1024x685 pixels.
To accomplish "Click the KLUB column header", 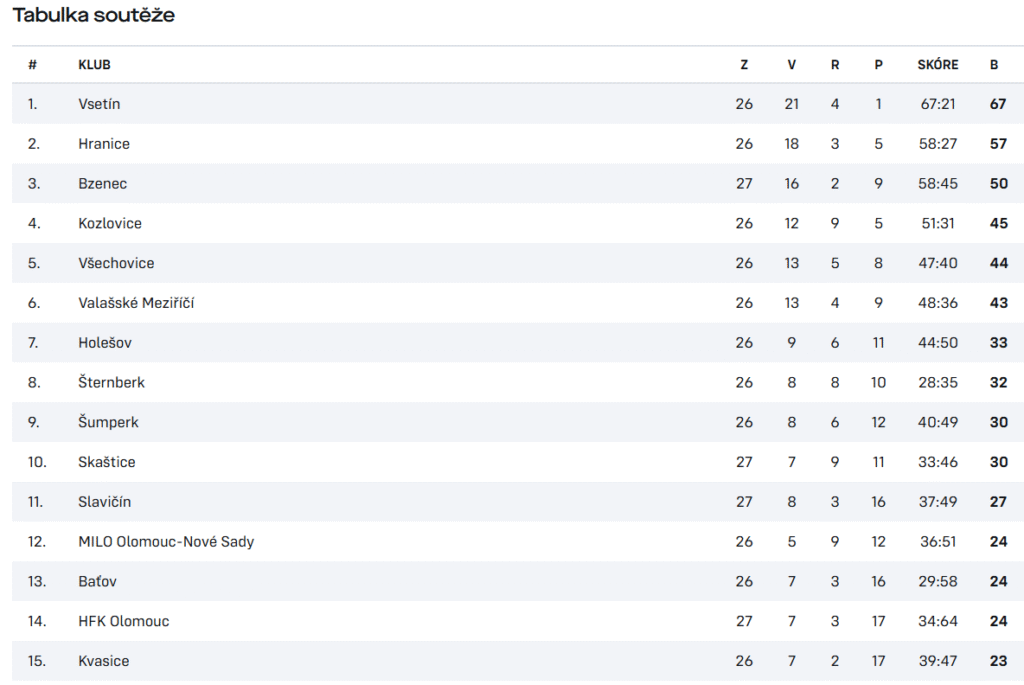I will pyautogui.click(x=95, y=65).
